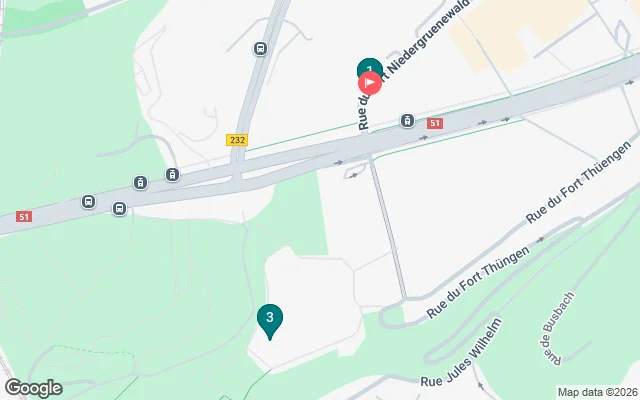The height and width of the screenshot is (400, 640).
Task: Select the tram stop beside the red 51 shield
Action: tap(407, 120)
